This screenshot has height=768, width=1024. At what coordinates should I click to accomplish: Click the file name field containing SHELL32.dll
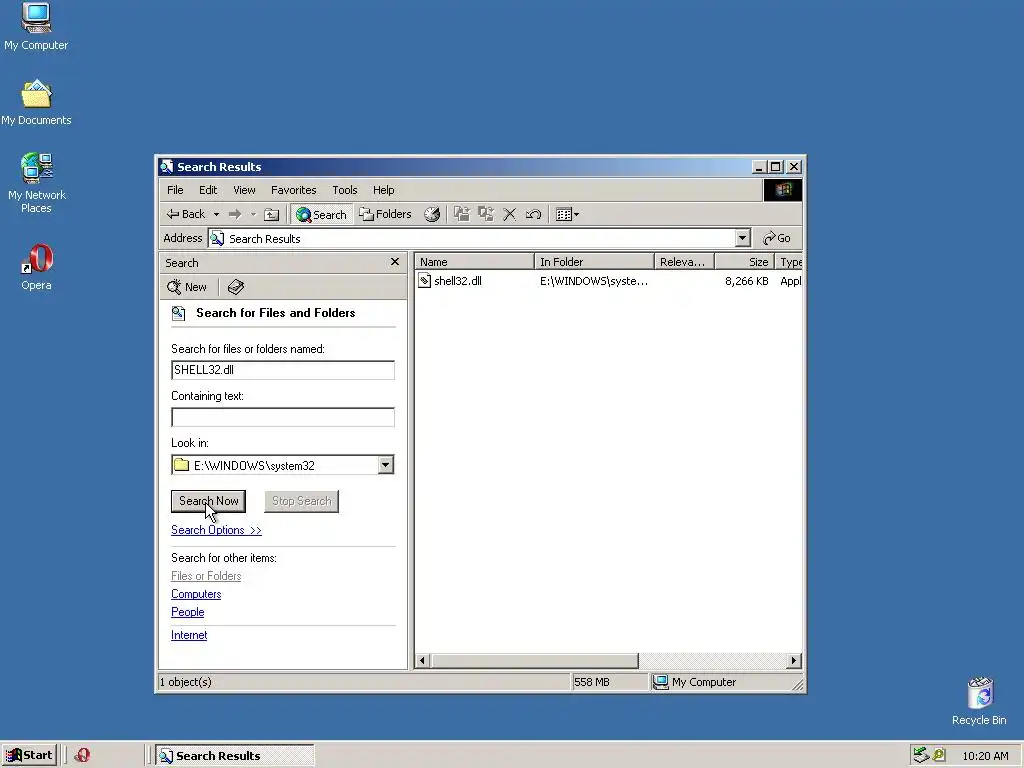pyautogui.click(x=283, y=370)
